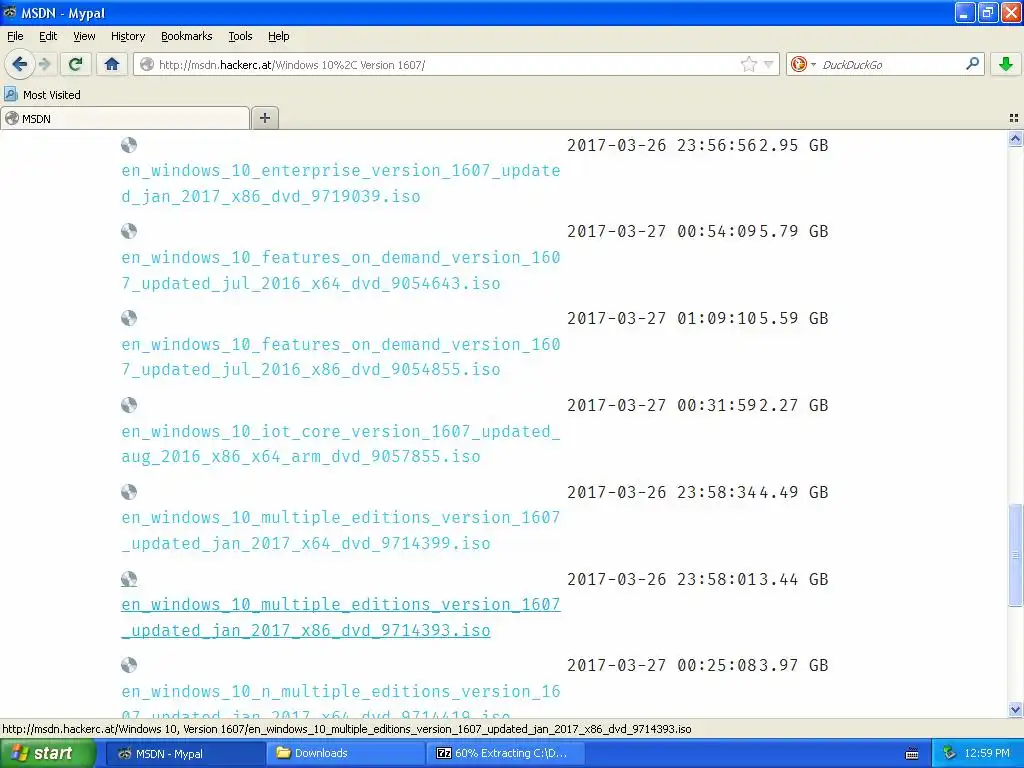Download multiple editions x64 9714399 iso

pyautogui.click(x=340, y=530)
